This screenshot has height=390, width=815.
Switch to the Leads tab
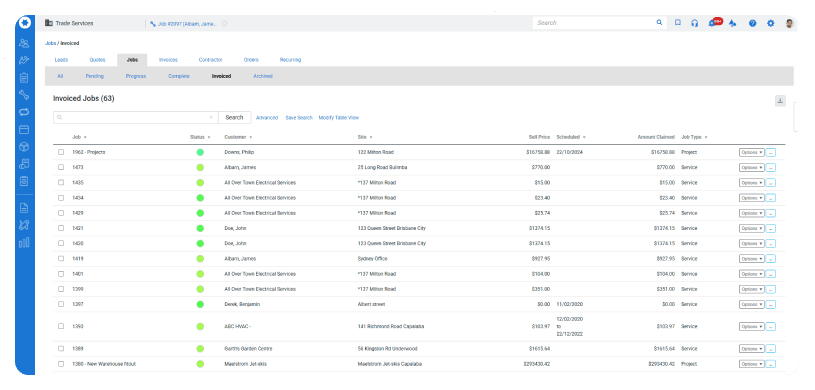click(x=61, y=60)
